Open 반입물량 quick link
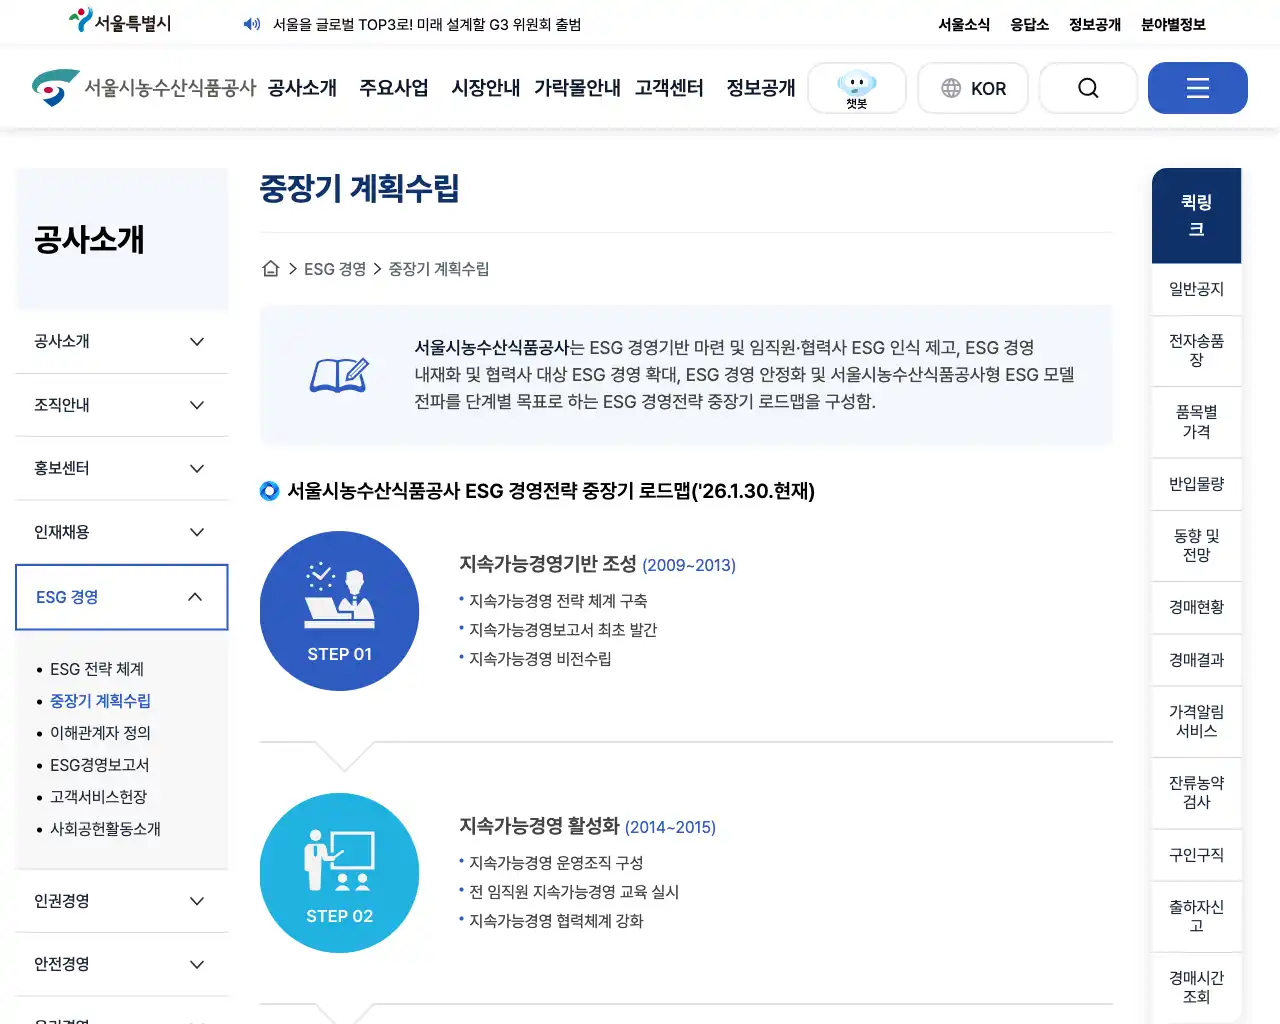Screen dimensions: 1280x1024 click(1196, 484)
